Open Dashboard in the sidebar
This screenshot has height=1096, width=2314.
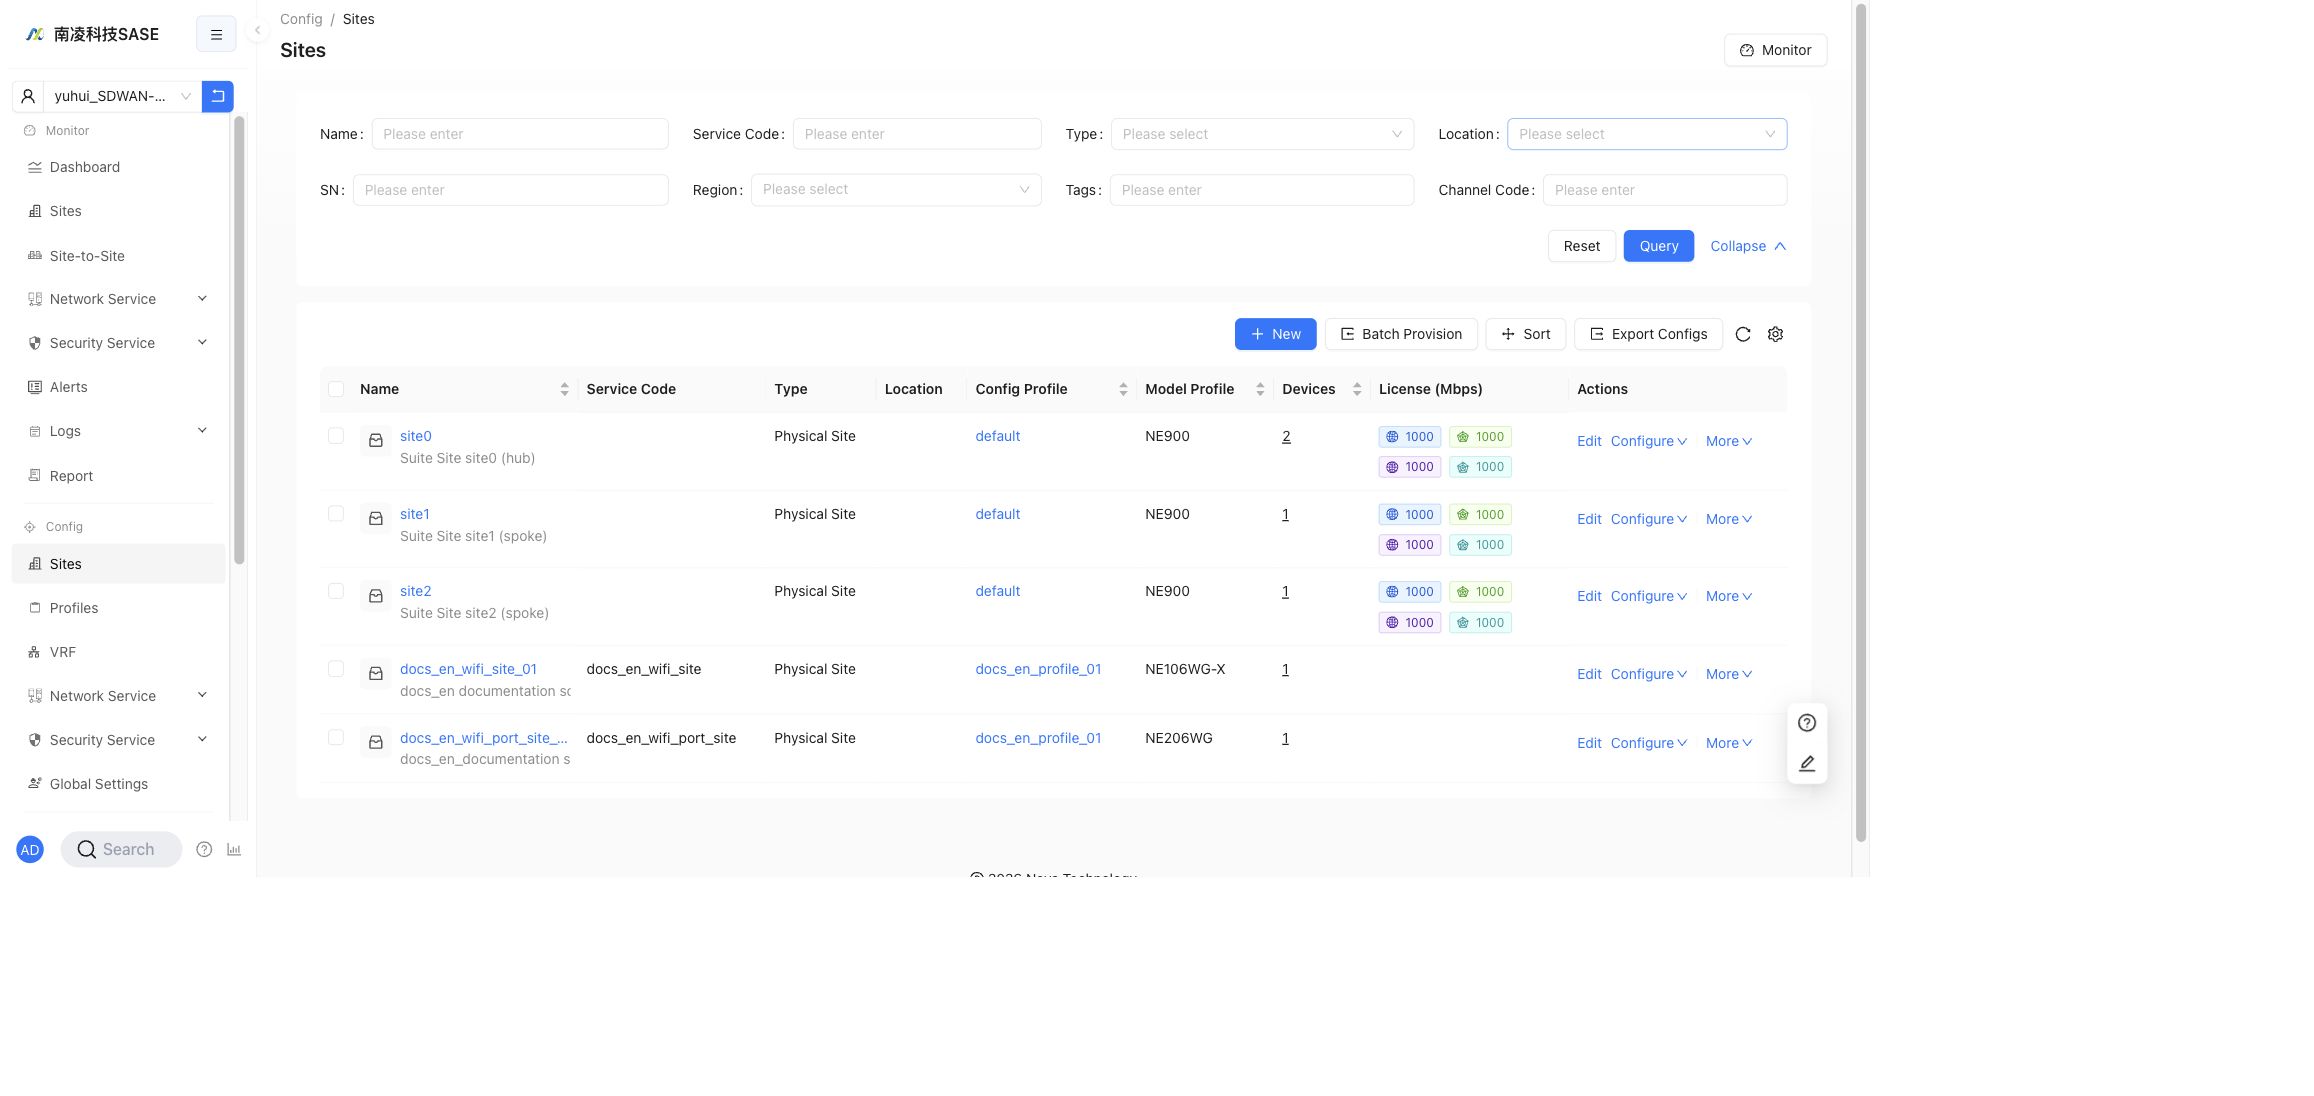[x=118, y=167]
